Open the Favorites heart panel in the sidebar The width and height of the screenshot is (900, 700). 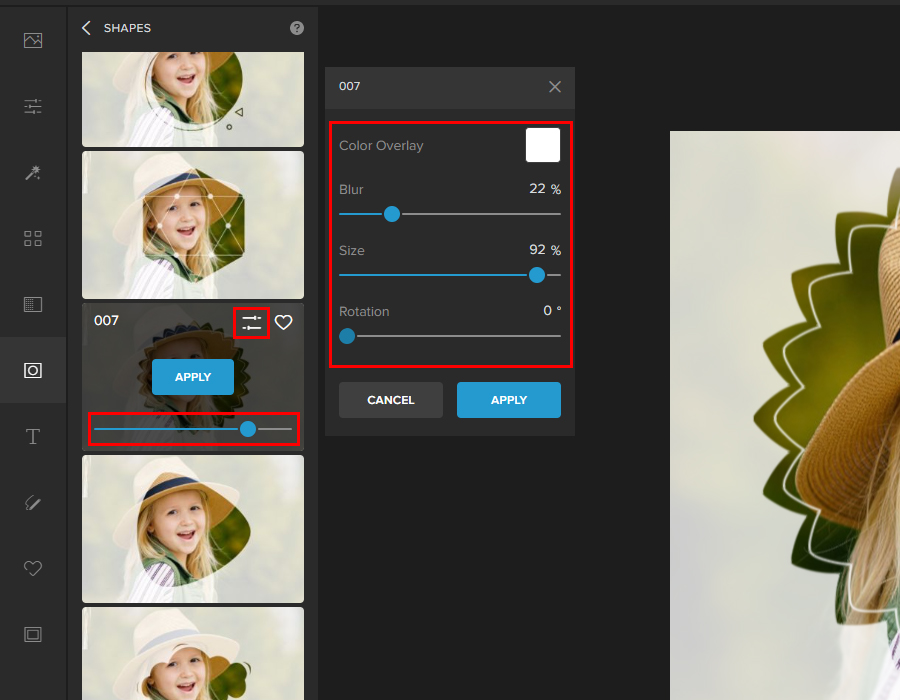pos(33,568)
